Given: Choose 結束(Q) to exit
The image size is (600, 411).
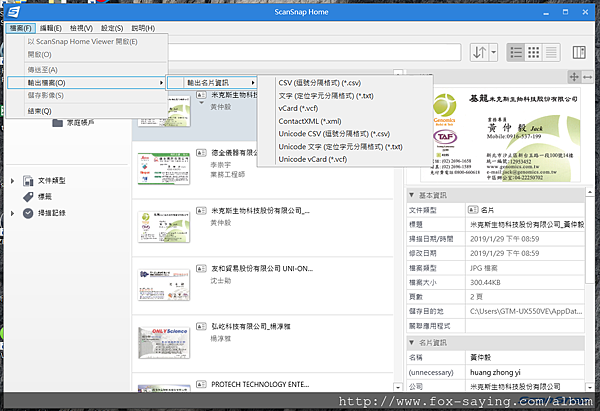Looking at the screenshot, I should (x=88, y=111).
